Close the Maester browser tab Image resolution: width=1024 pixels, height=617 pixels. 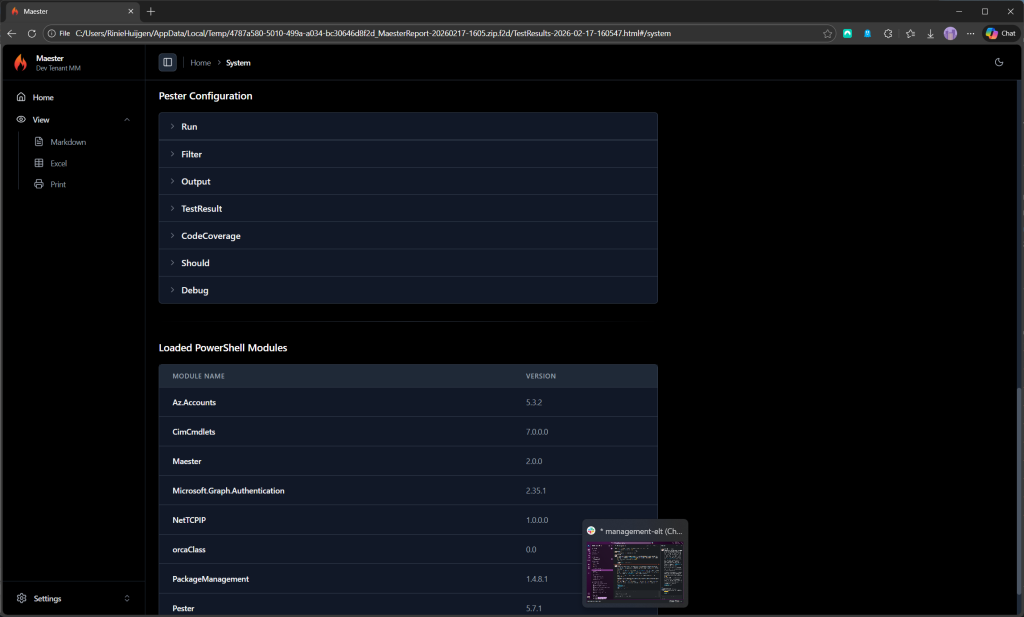pos(131,11)
